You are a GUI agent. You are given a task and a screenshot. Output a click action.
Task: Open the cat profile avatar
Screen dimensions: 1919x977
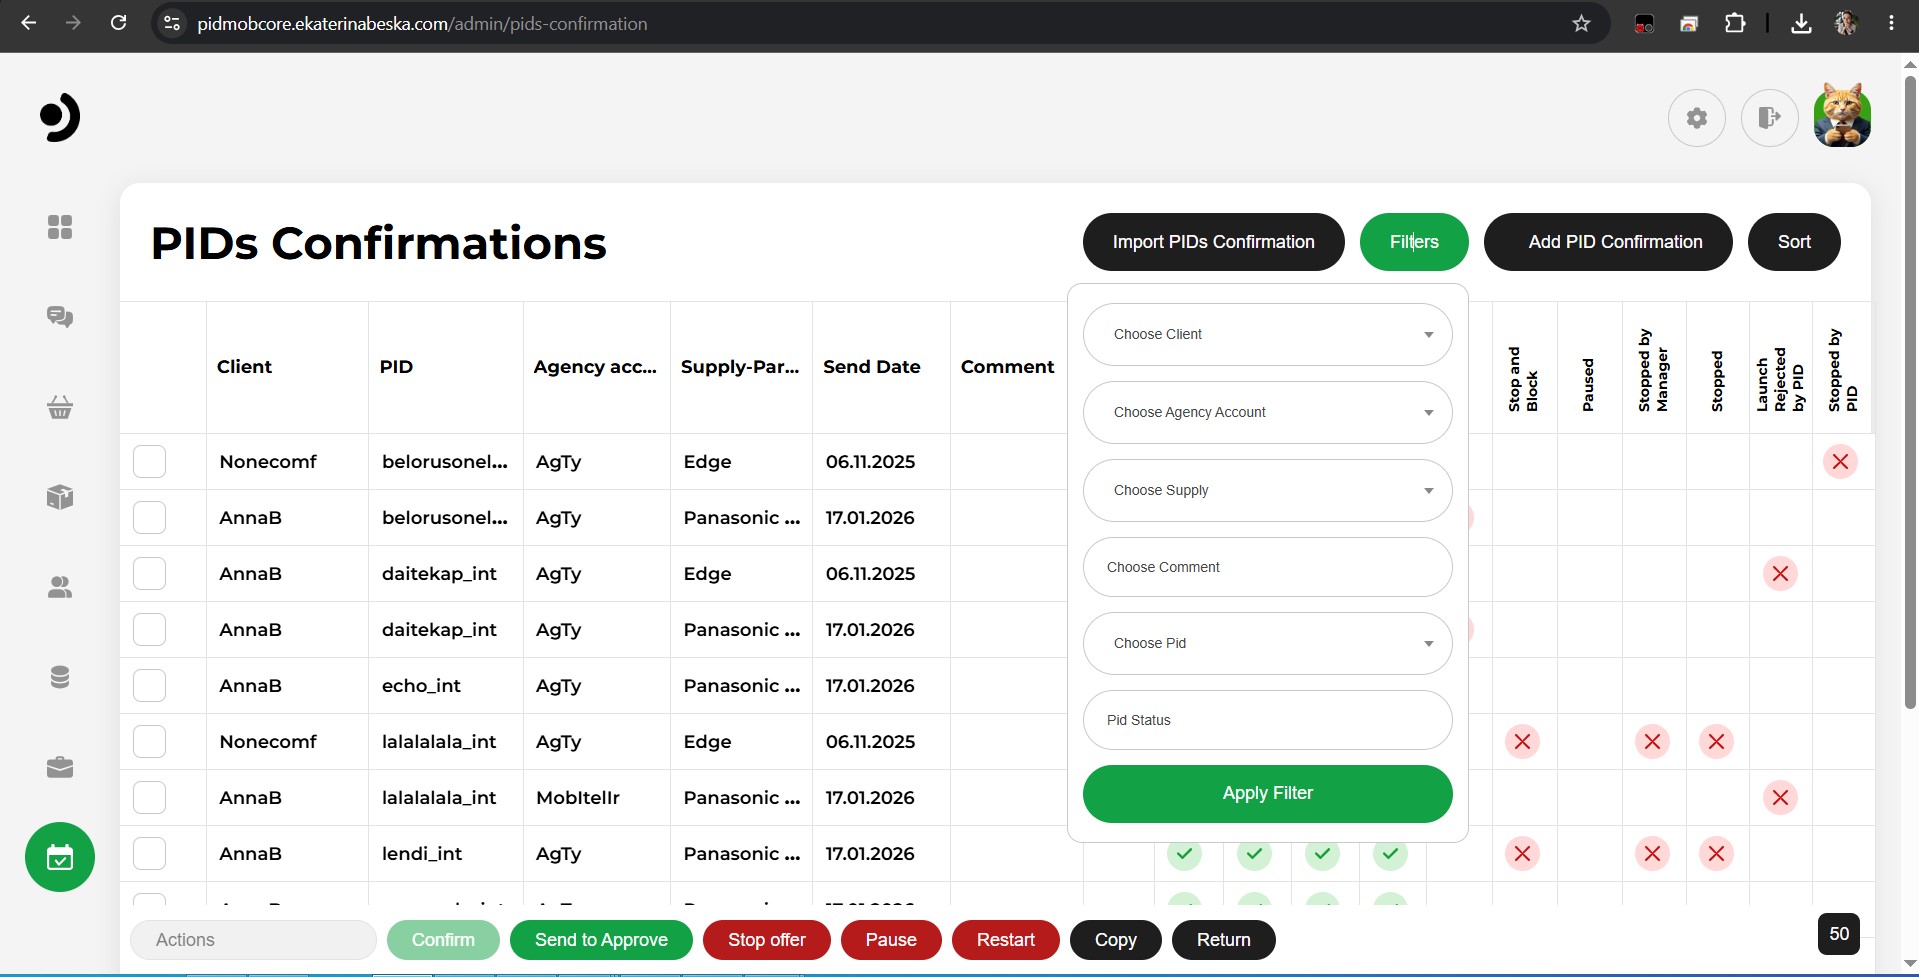(x=1842, y=116)
